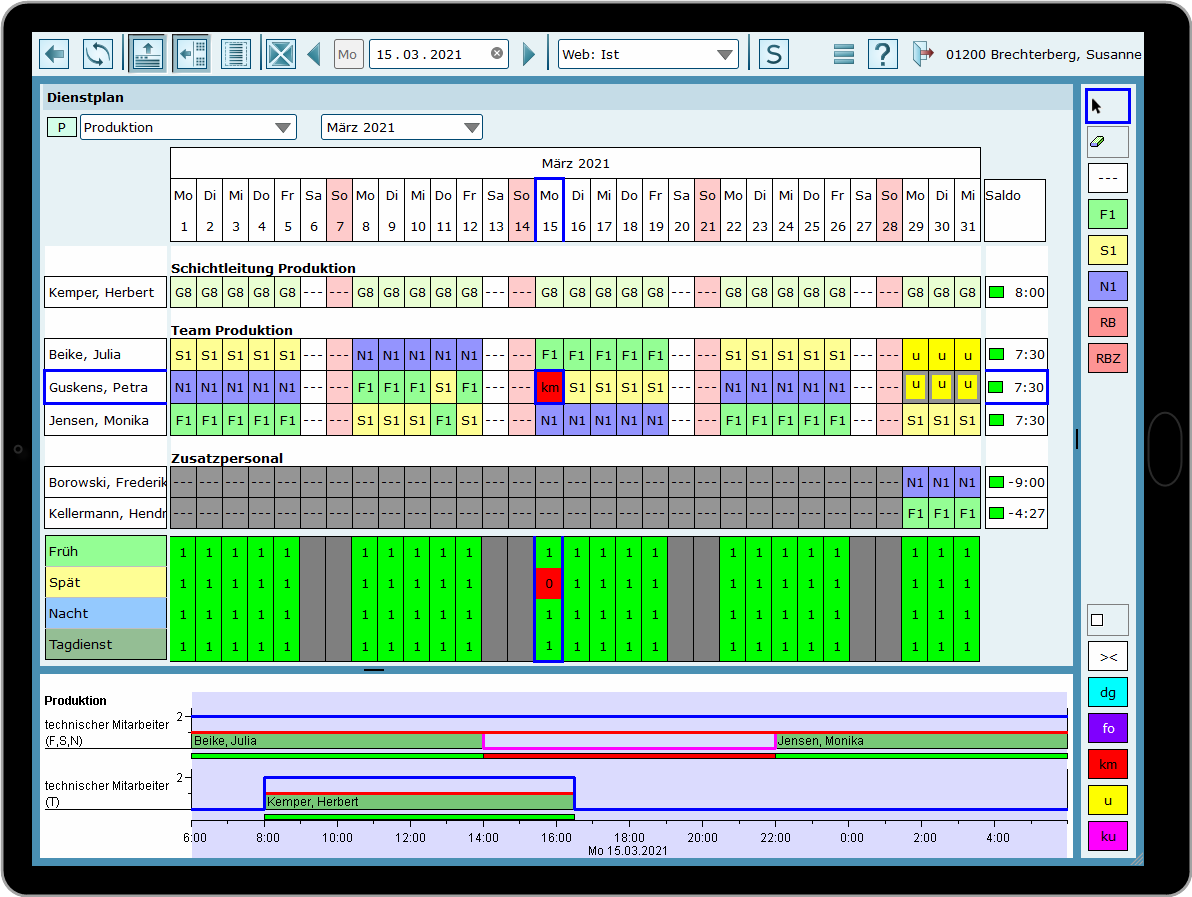Click the S button in toolbar

[773, 54]
